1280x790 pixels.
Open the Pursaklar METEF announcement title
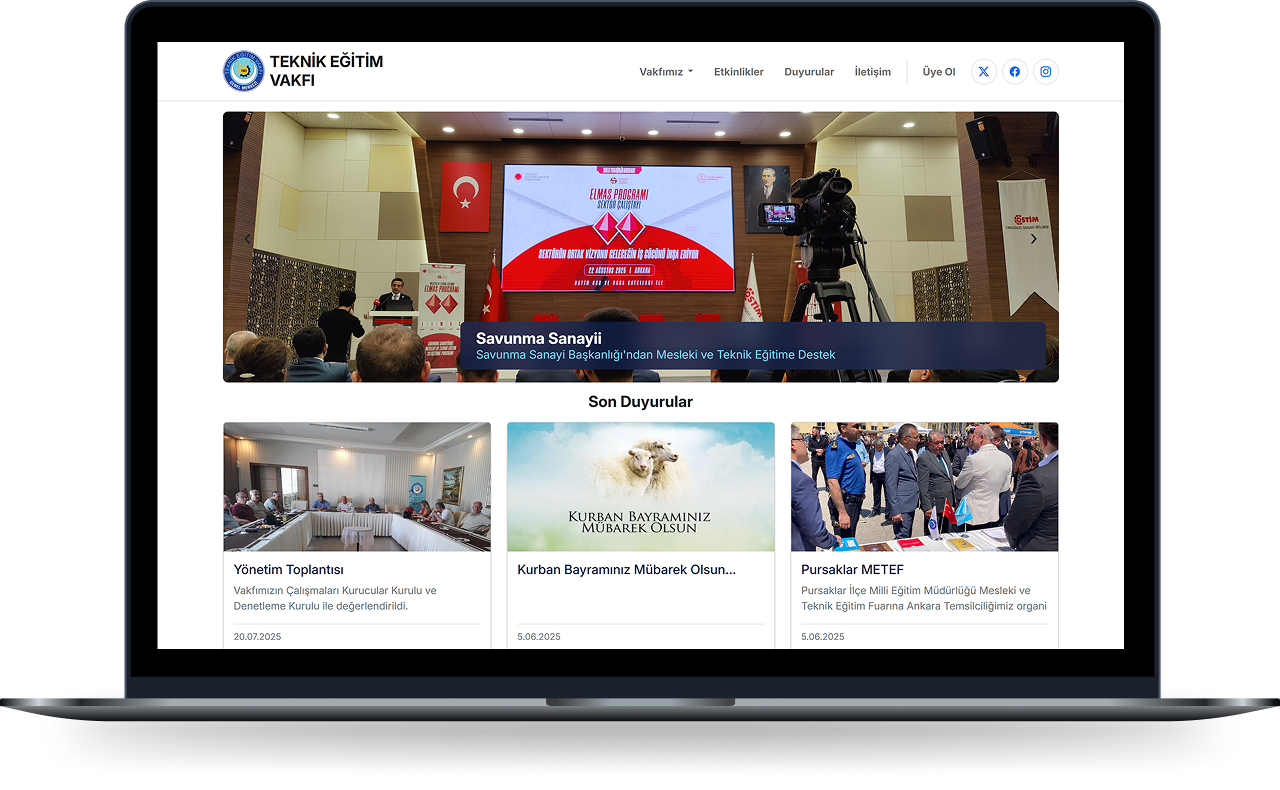852,570
